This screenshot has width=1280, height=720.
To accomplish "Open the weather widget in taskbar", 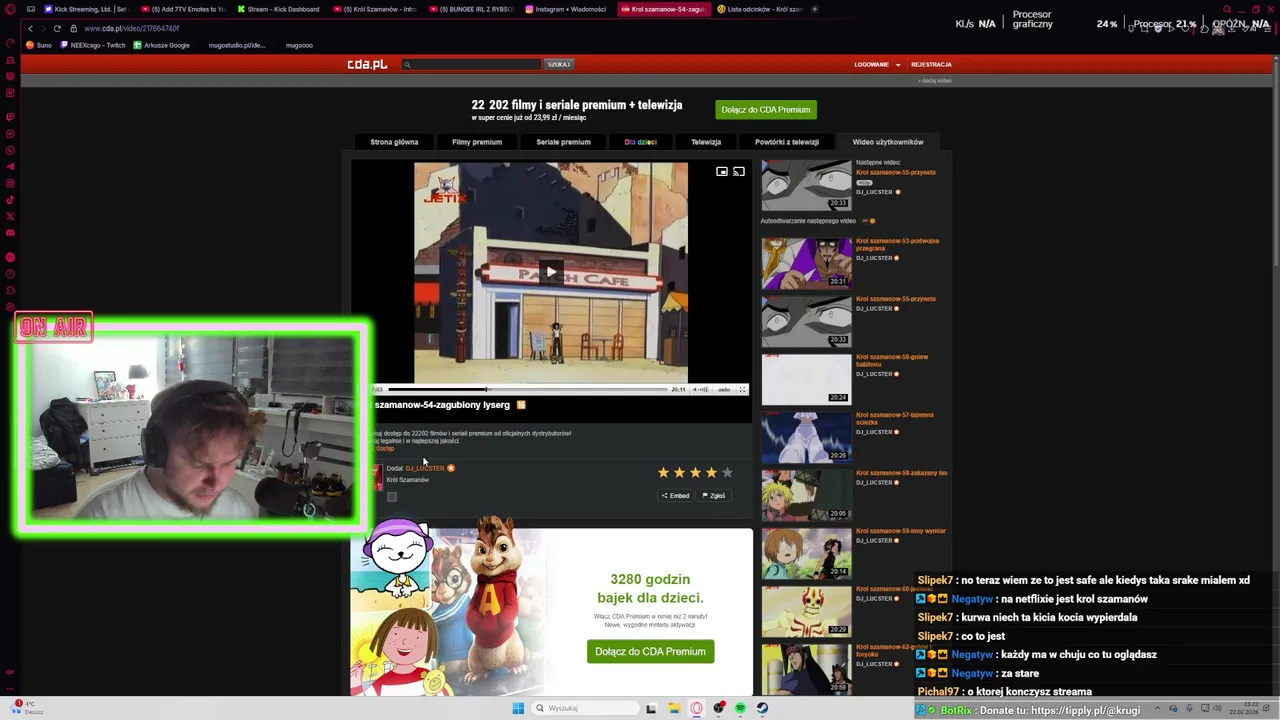I will (x=26, y=708).
